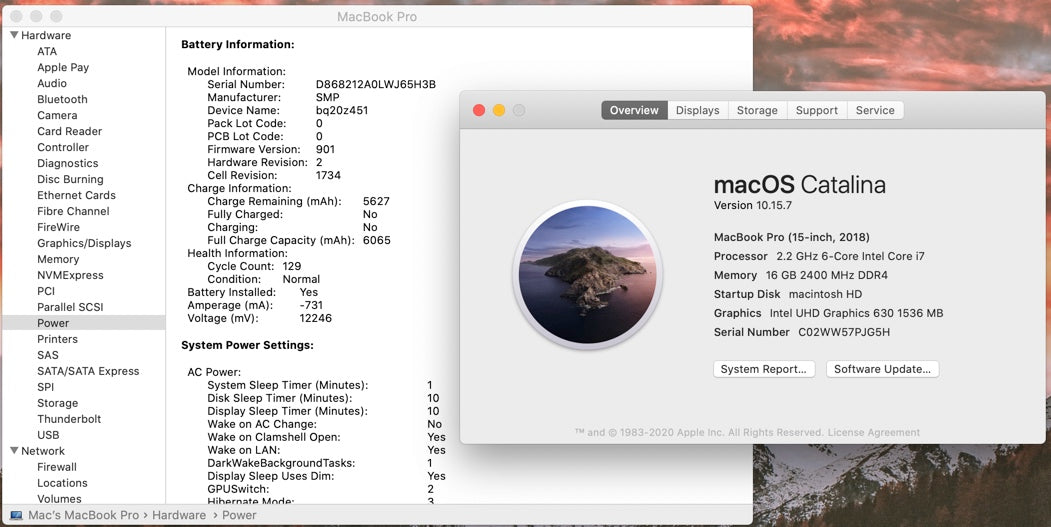This screenshot has height=527, width=1051.
Task: Select PCI in the sidebar
Action: click(x=46, y=291)
